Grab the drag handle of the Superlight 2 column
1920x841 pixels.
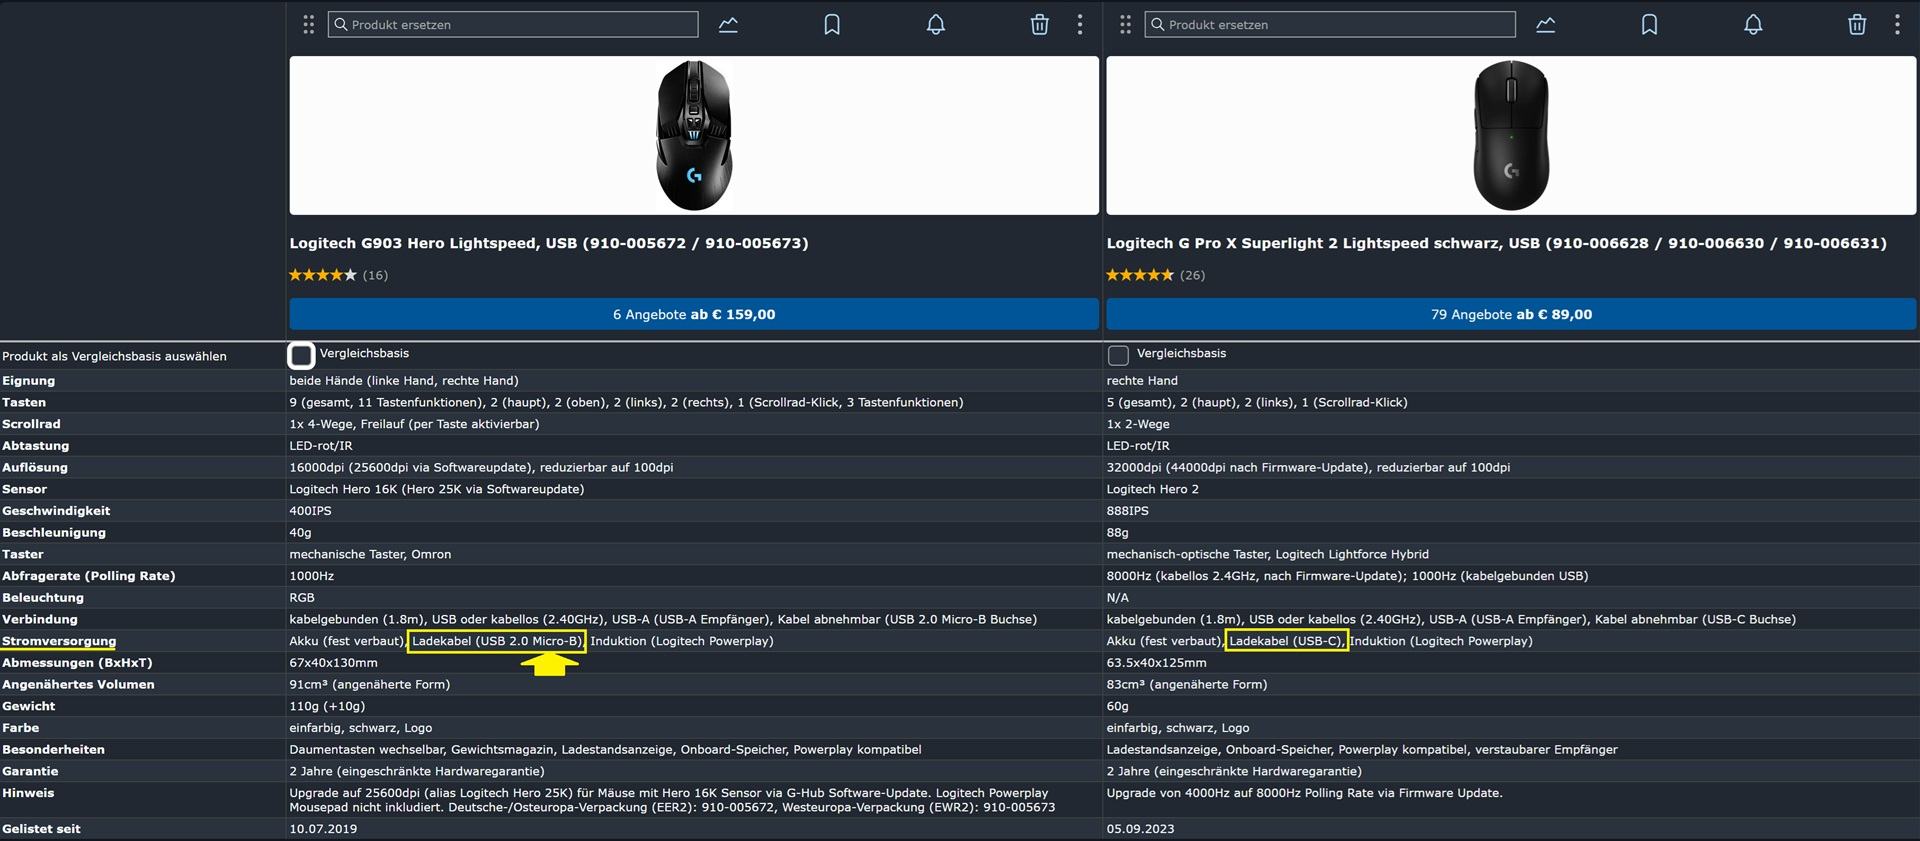(1126, 25)
